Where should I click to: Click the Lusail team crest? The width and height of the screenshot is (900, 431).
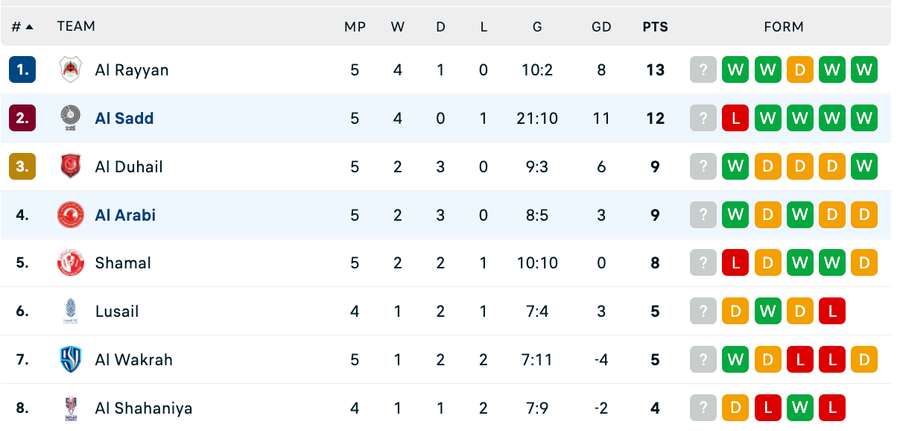pos(71,312)
